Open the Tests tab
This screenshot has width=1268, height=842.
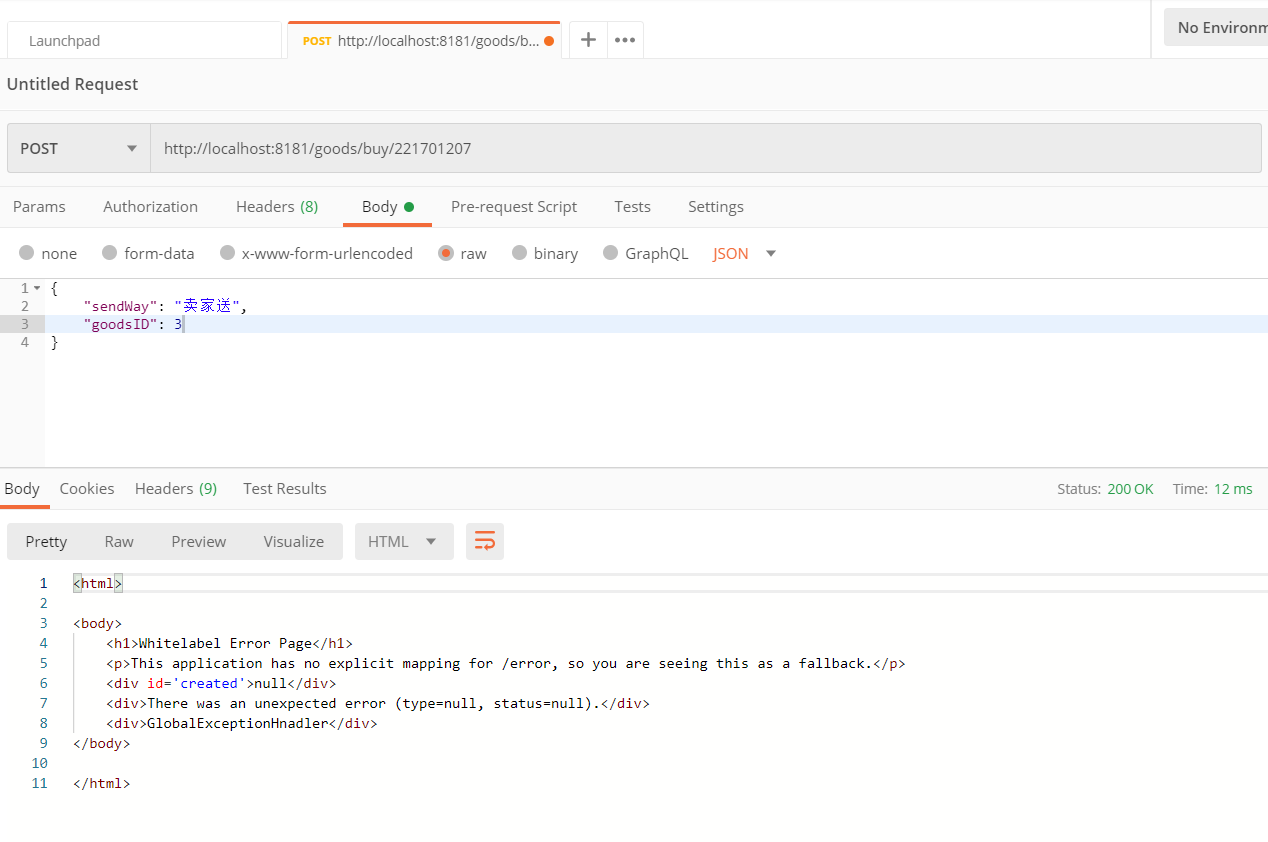pyautogui.click(x=632, y=206)
